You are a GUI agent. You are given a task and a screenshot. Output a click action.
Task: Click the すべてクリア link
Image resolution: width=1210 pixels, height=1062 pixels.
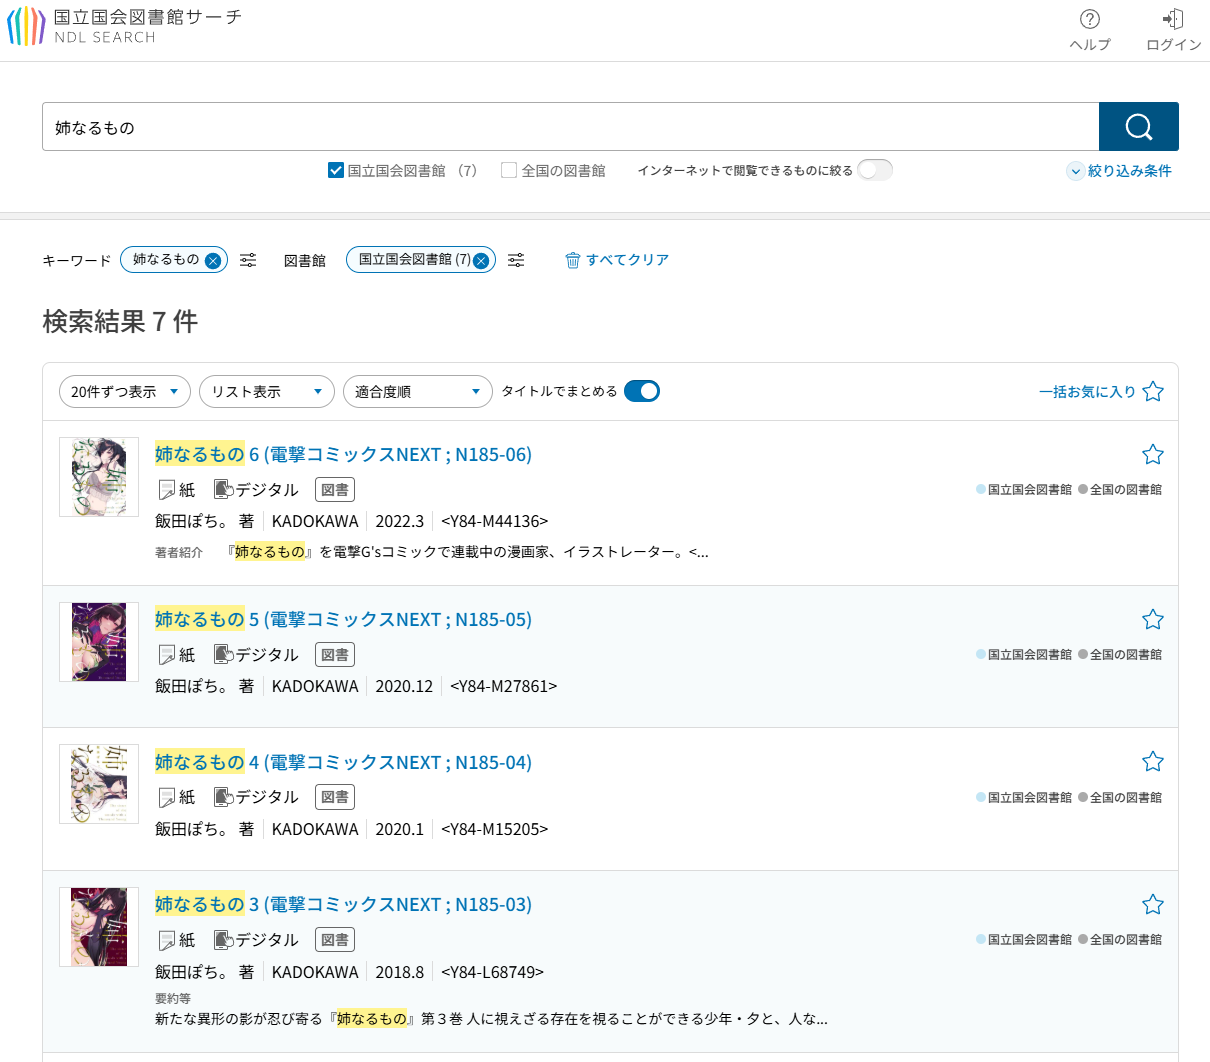627,260
